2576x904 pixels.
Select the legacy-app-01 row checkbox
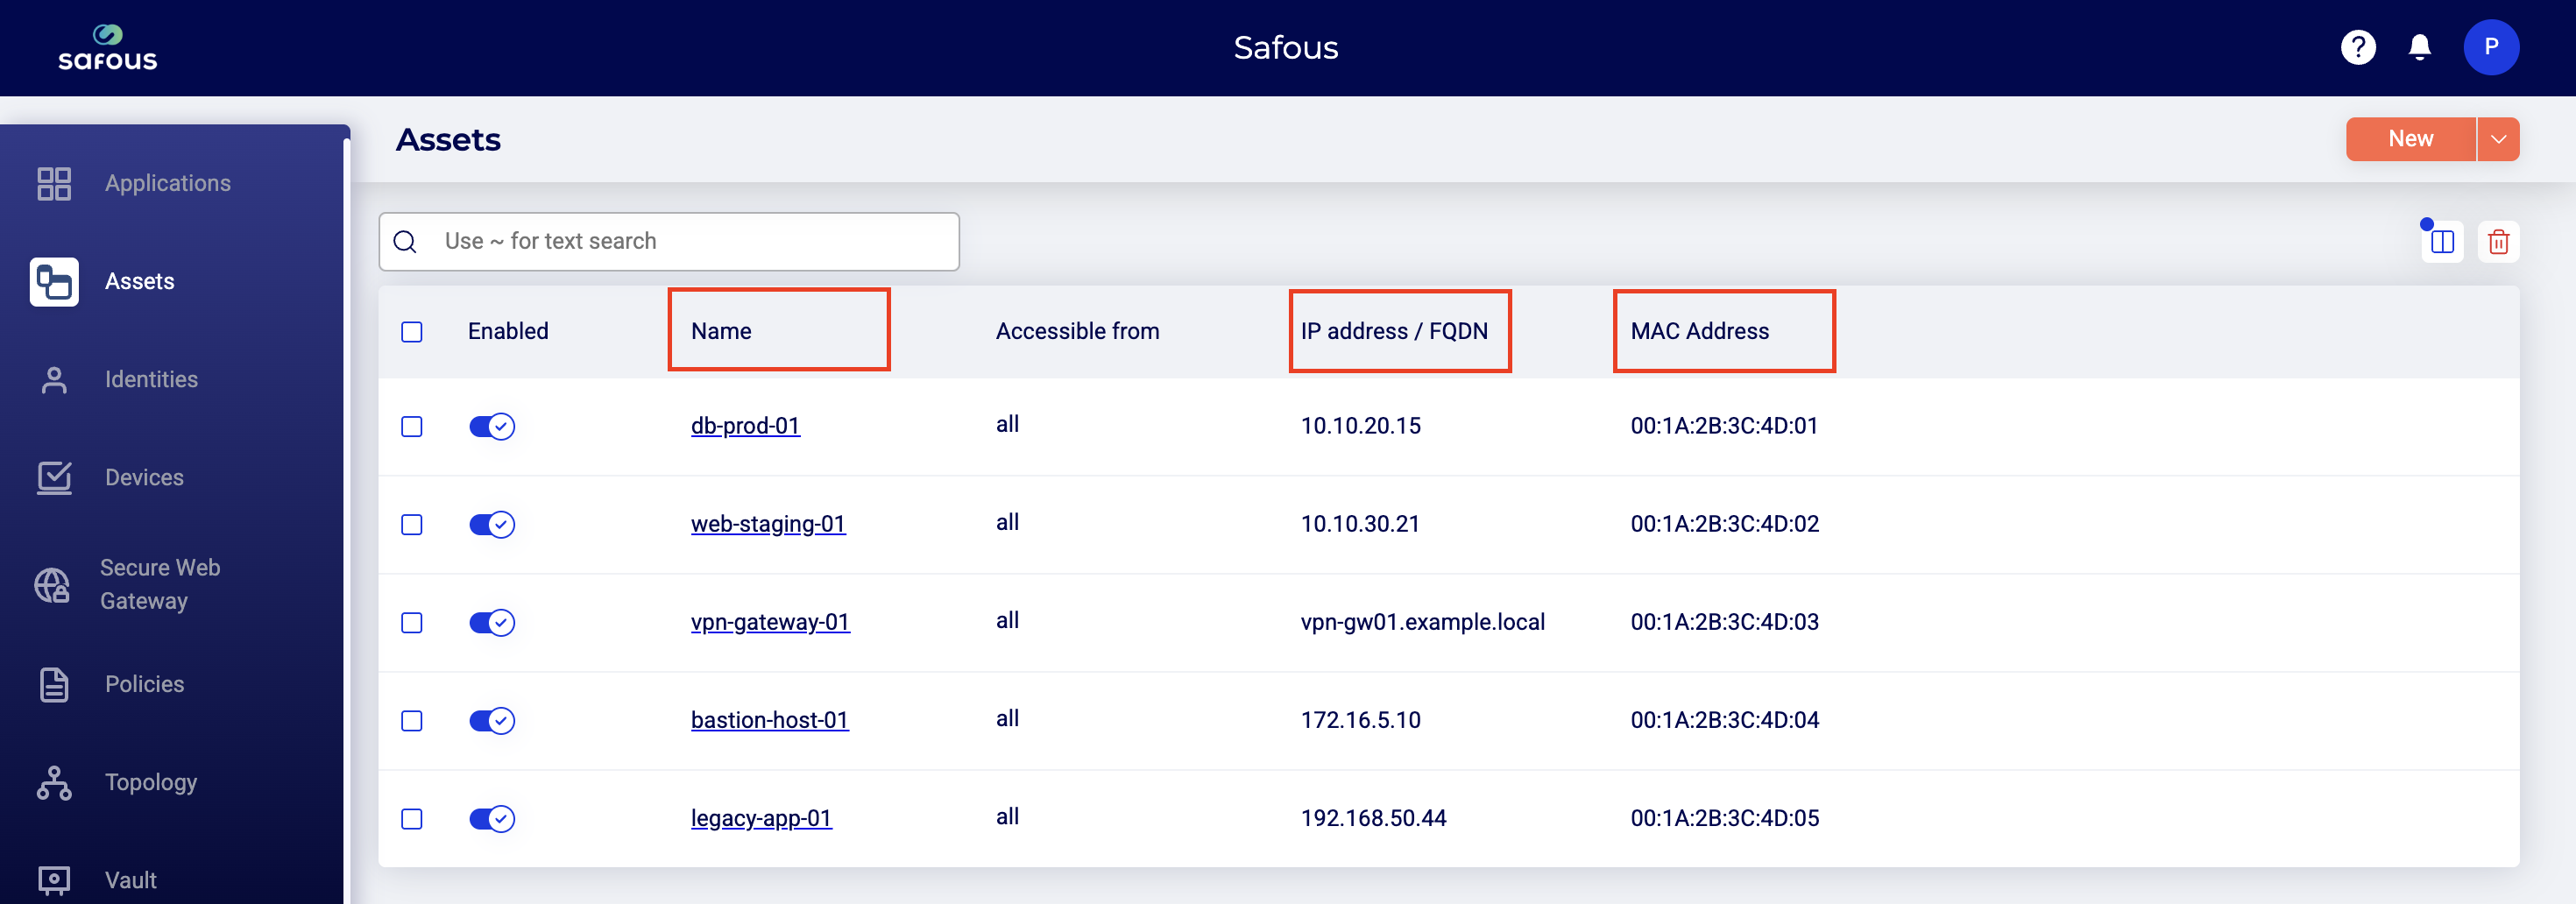click(412, 819)
